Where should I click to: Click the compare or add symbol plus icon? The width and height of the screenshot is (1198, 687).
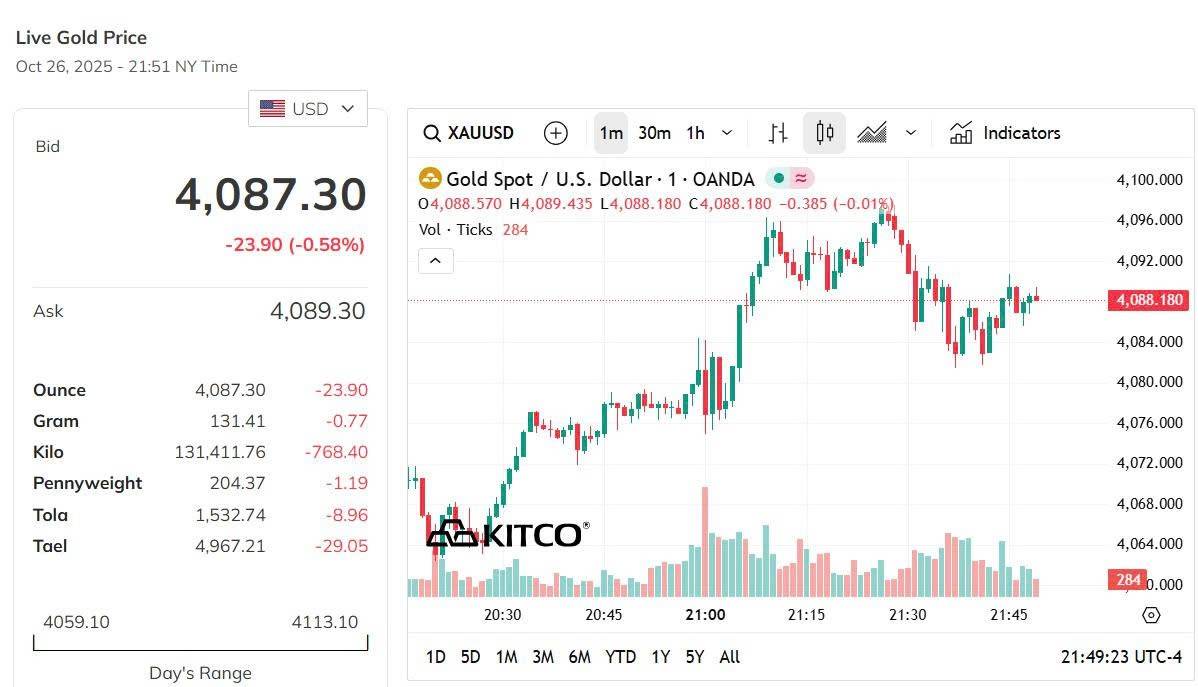coord(555,133)
